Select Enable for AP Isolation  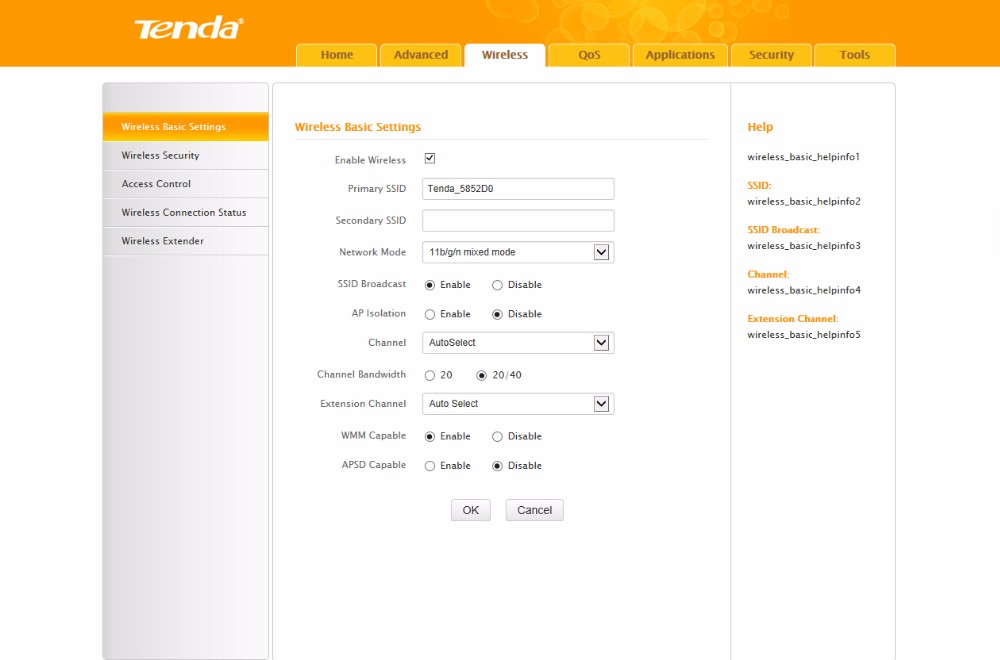[x=430, y=314]
